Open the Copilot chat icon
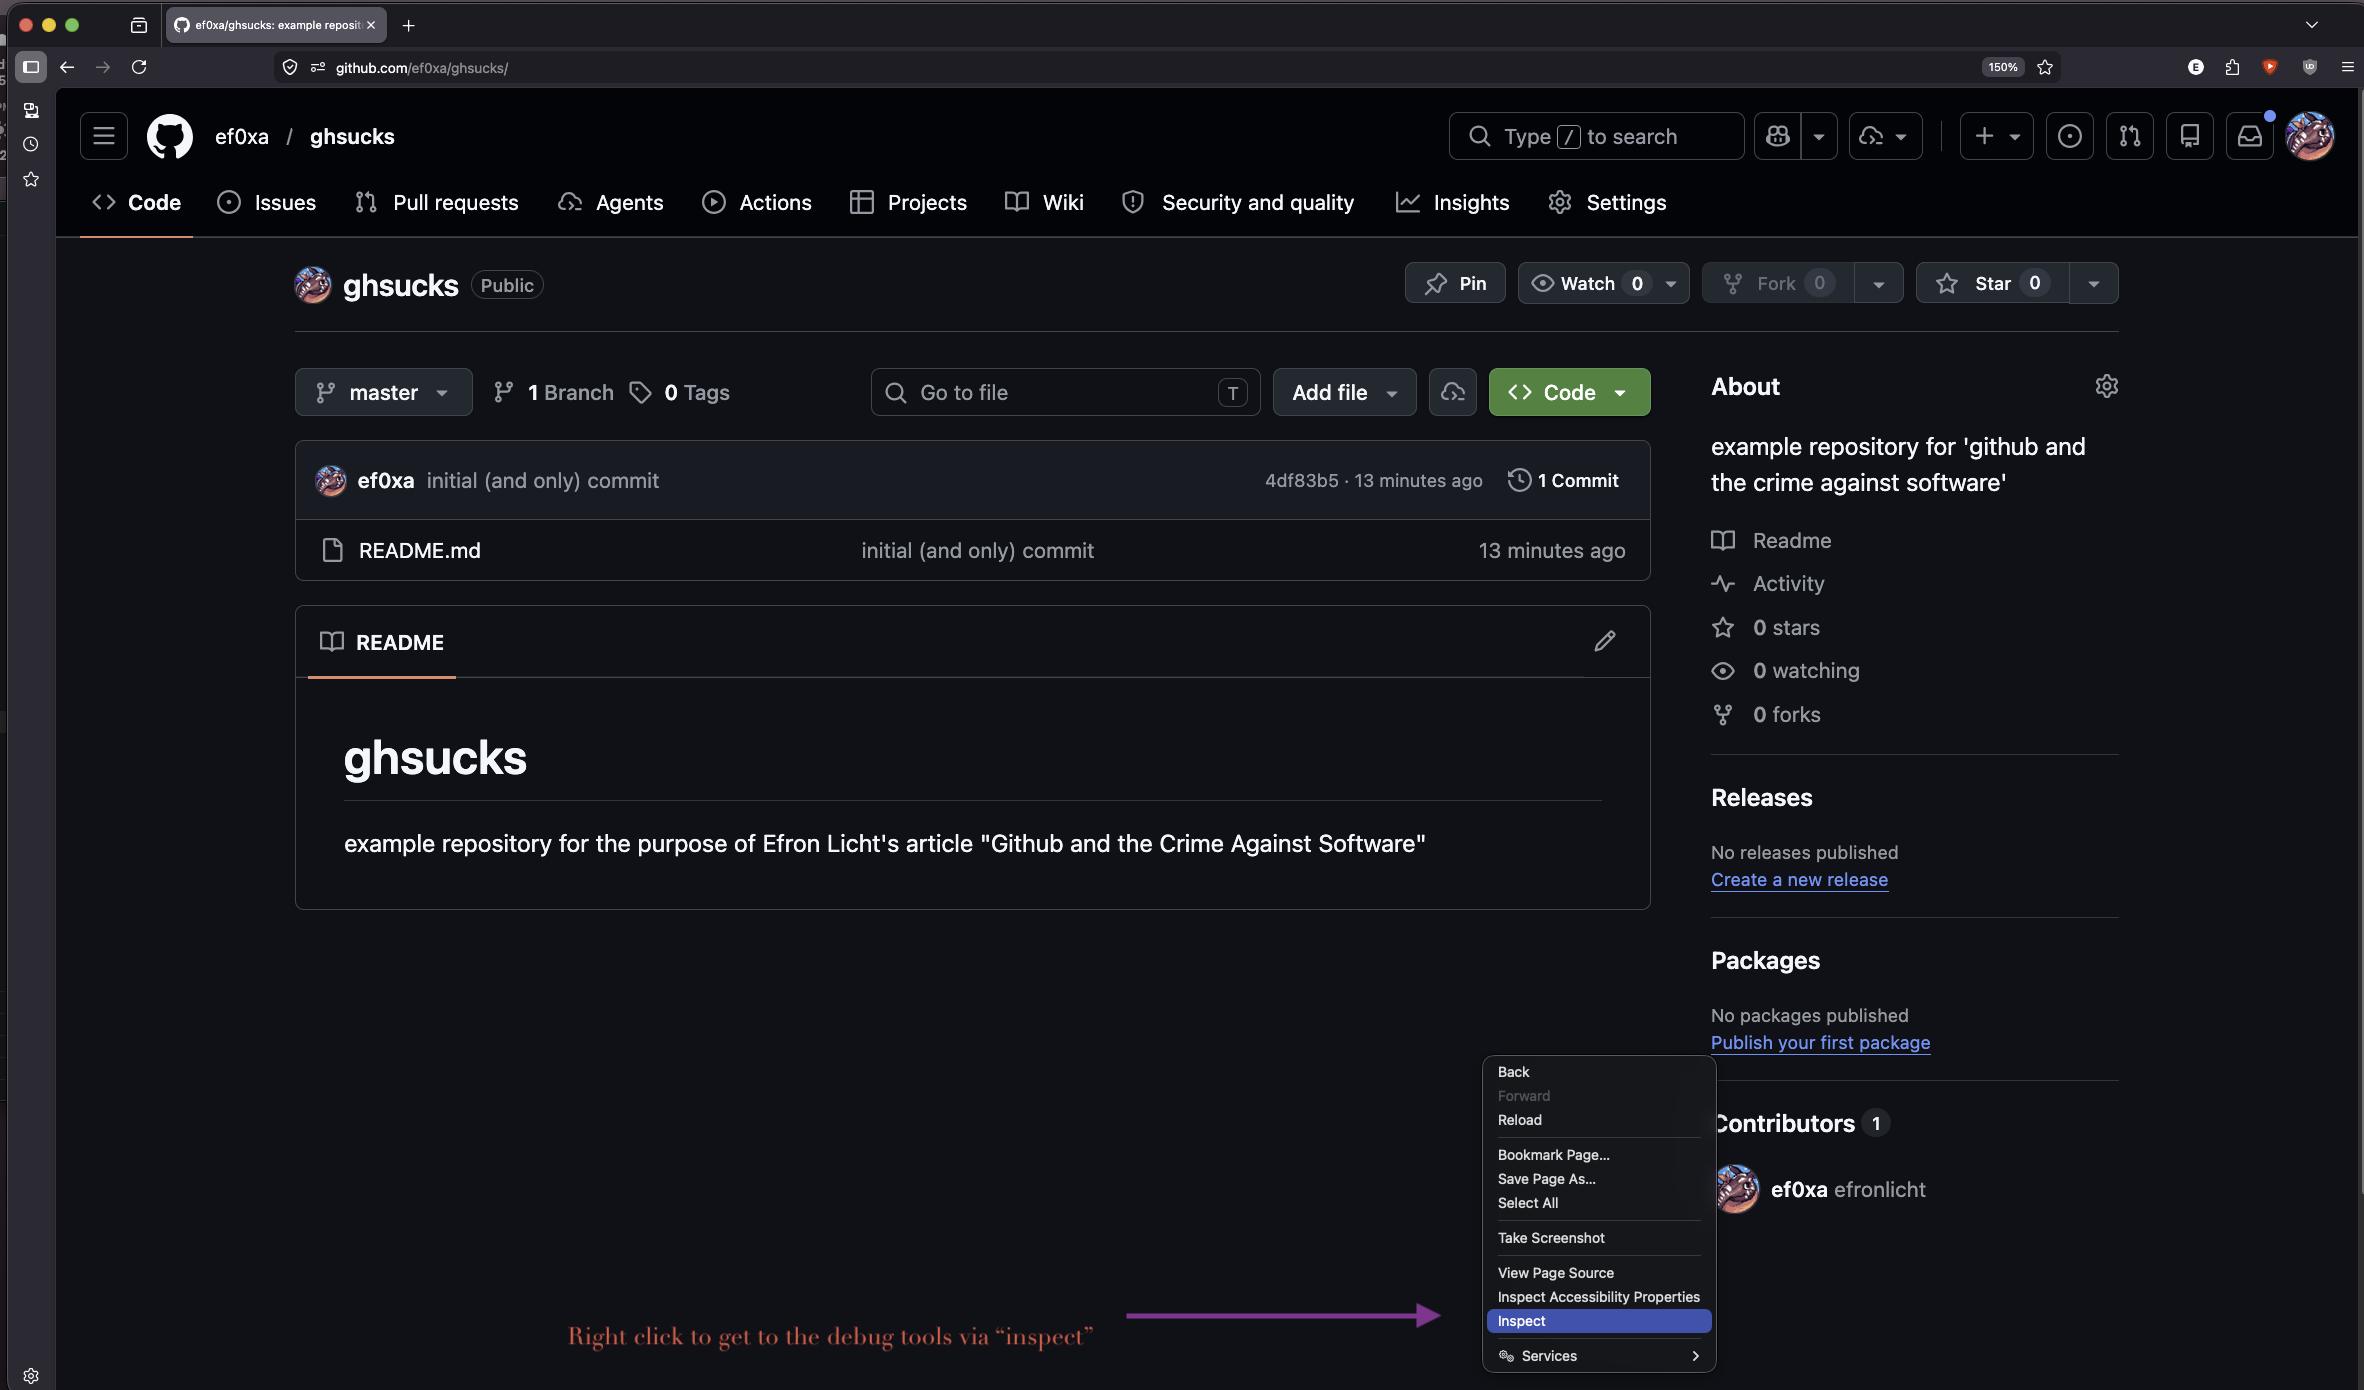 tap(1778, 137)
